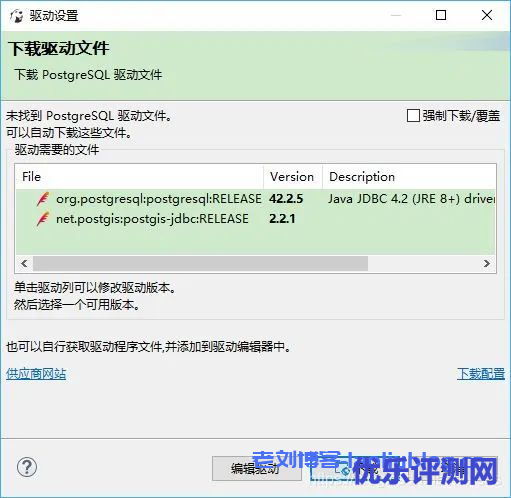
Task: Open the 供应商网站 link
Action: pyautogui.click(x=36, y=374)
